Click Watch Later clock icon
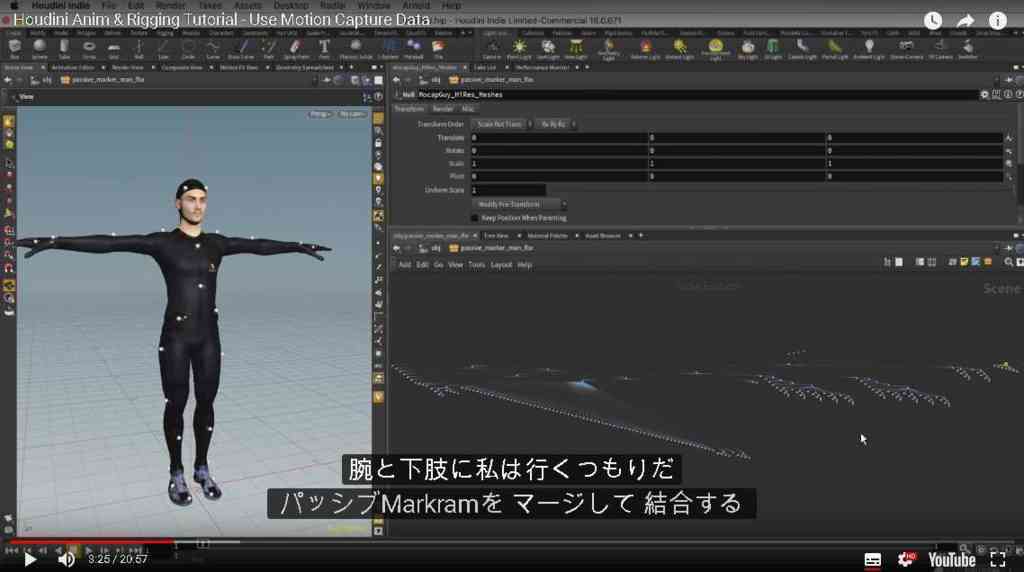Image resolution: width=1024 pixels, height=572 pixels. (x=933, y=21)
